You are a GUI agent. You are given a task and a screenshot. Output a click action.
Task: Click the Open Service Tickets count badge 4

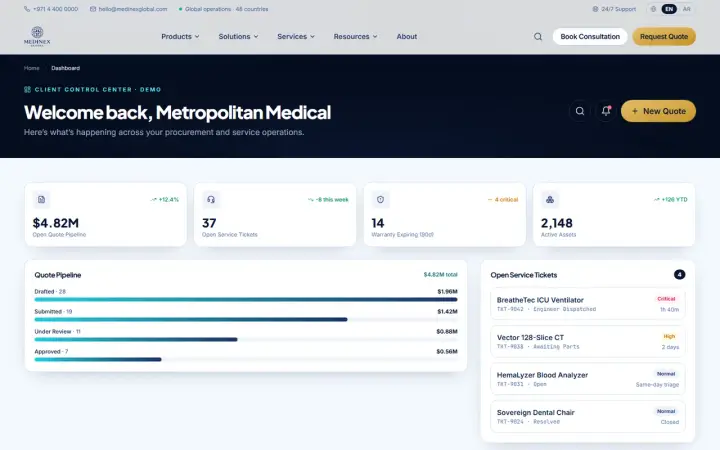point(679,275)
